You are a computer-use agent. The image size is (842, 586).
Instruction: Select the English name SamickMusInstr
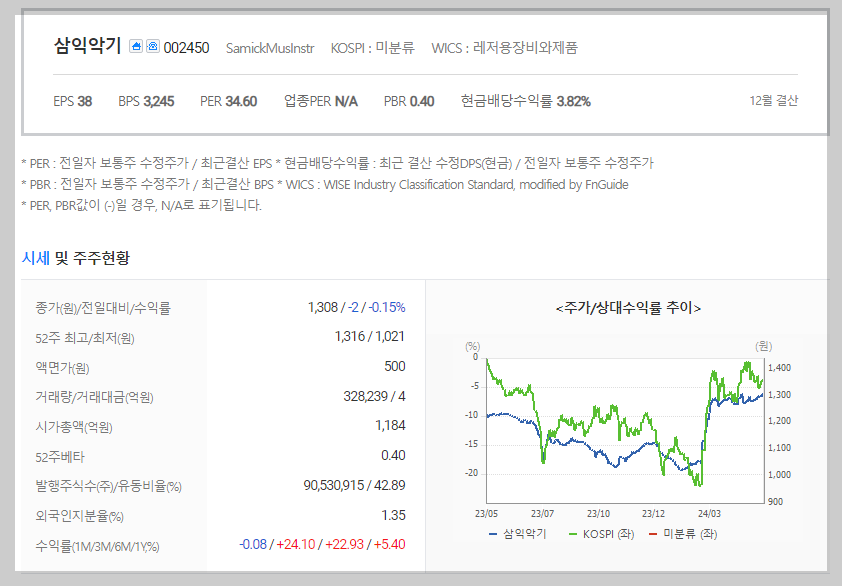270,48
